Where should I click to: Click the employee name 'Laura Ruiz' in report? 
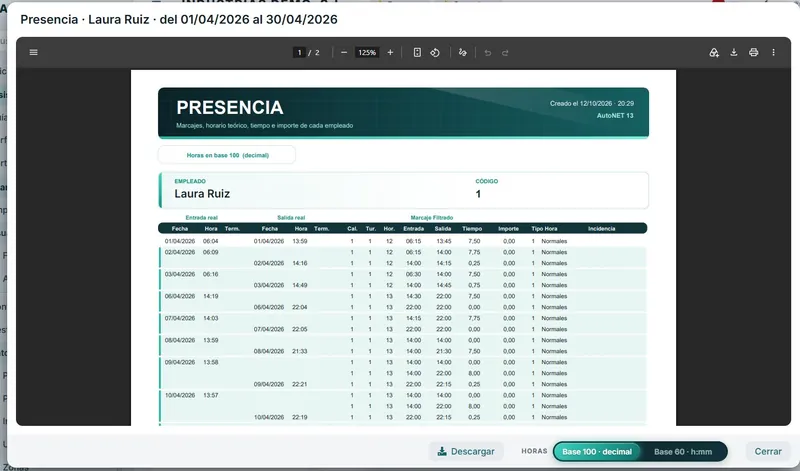pyautogui.click(x=202, y=194)
